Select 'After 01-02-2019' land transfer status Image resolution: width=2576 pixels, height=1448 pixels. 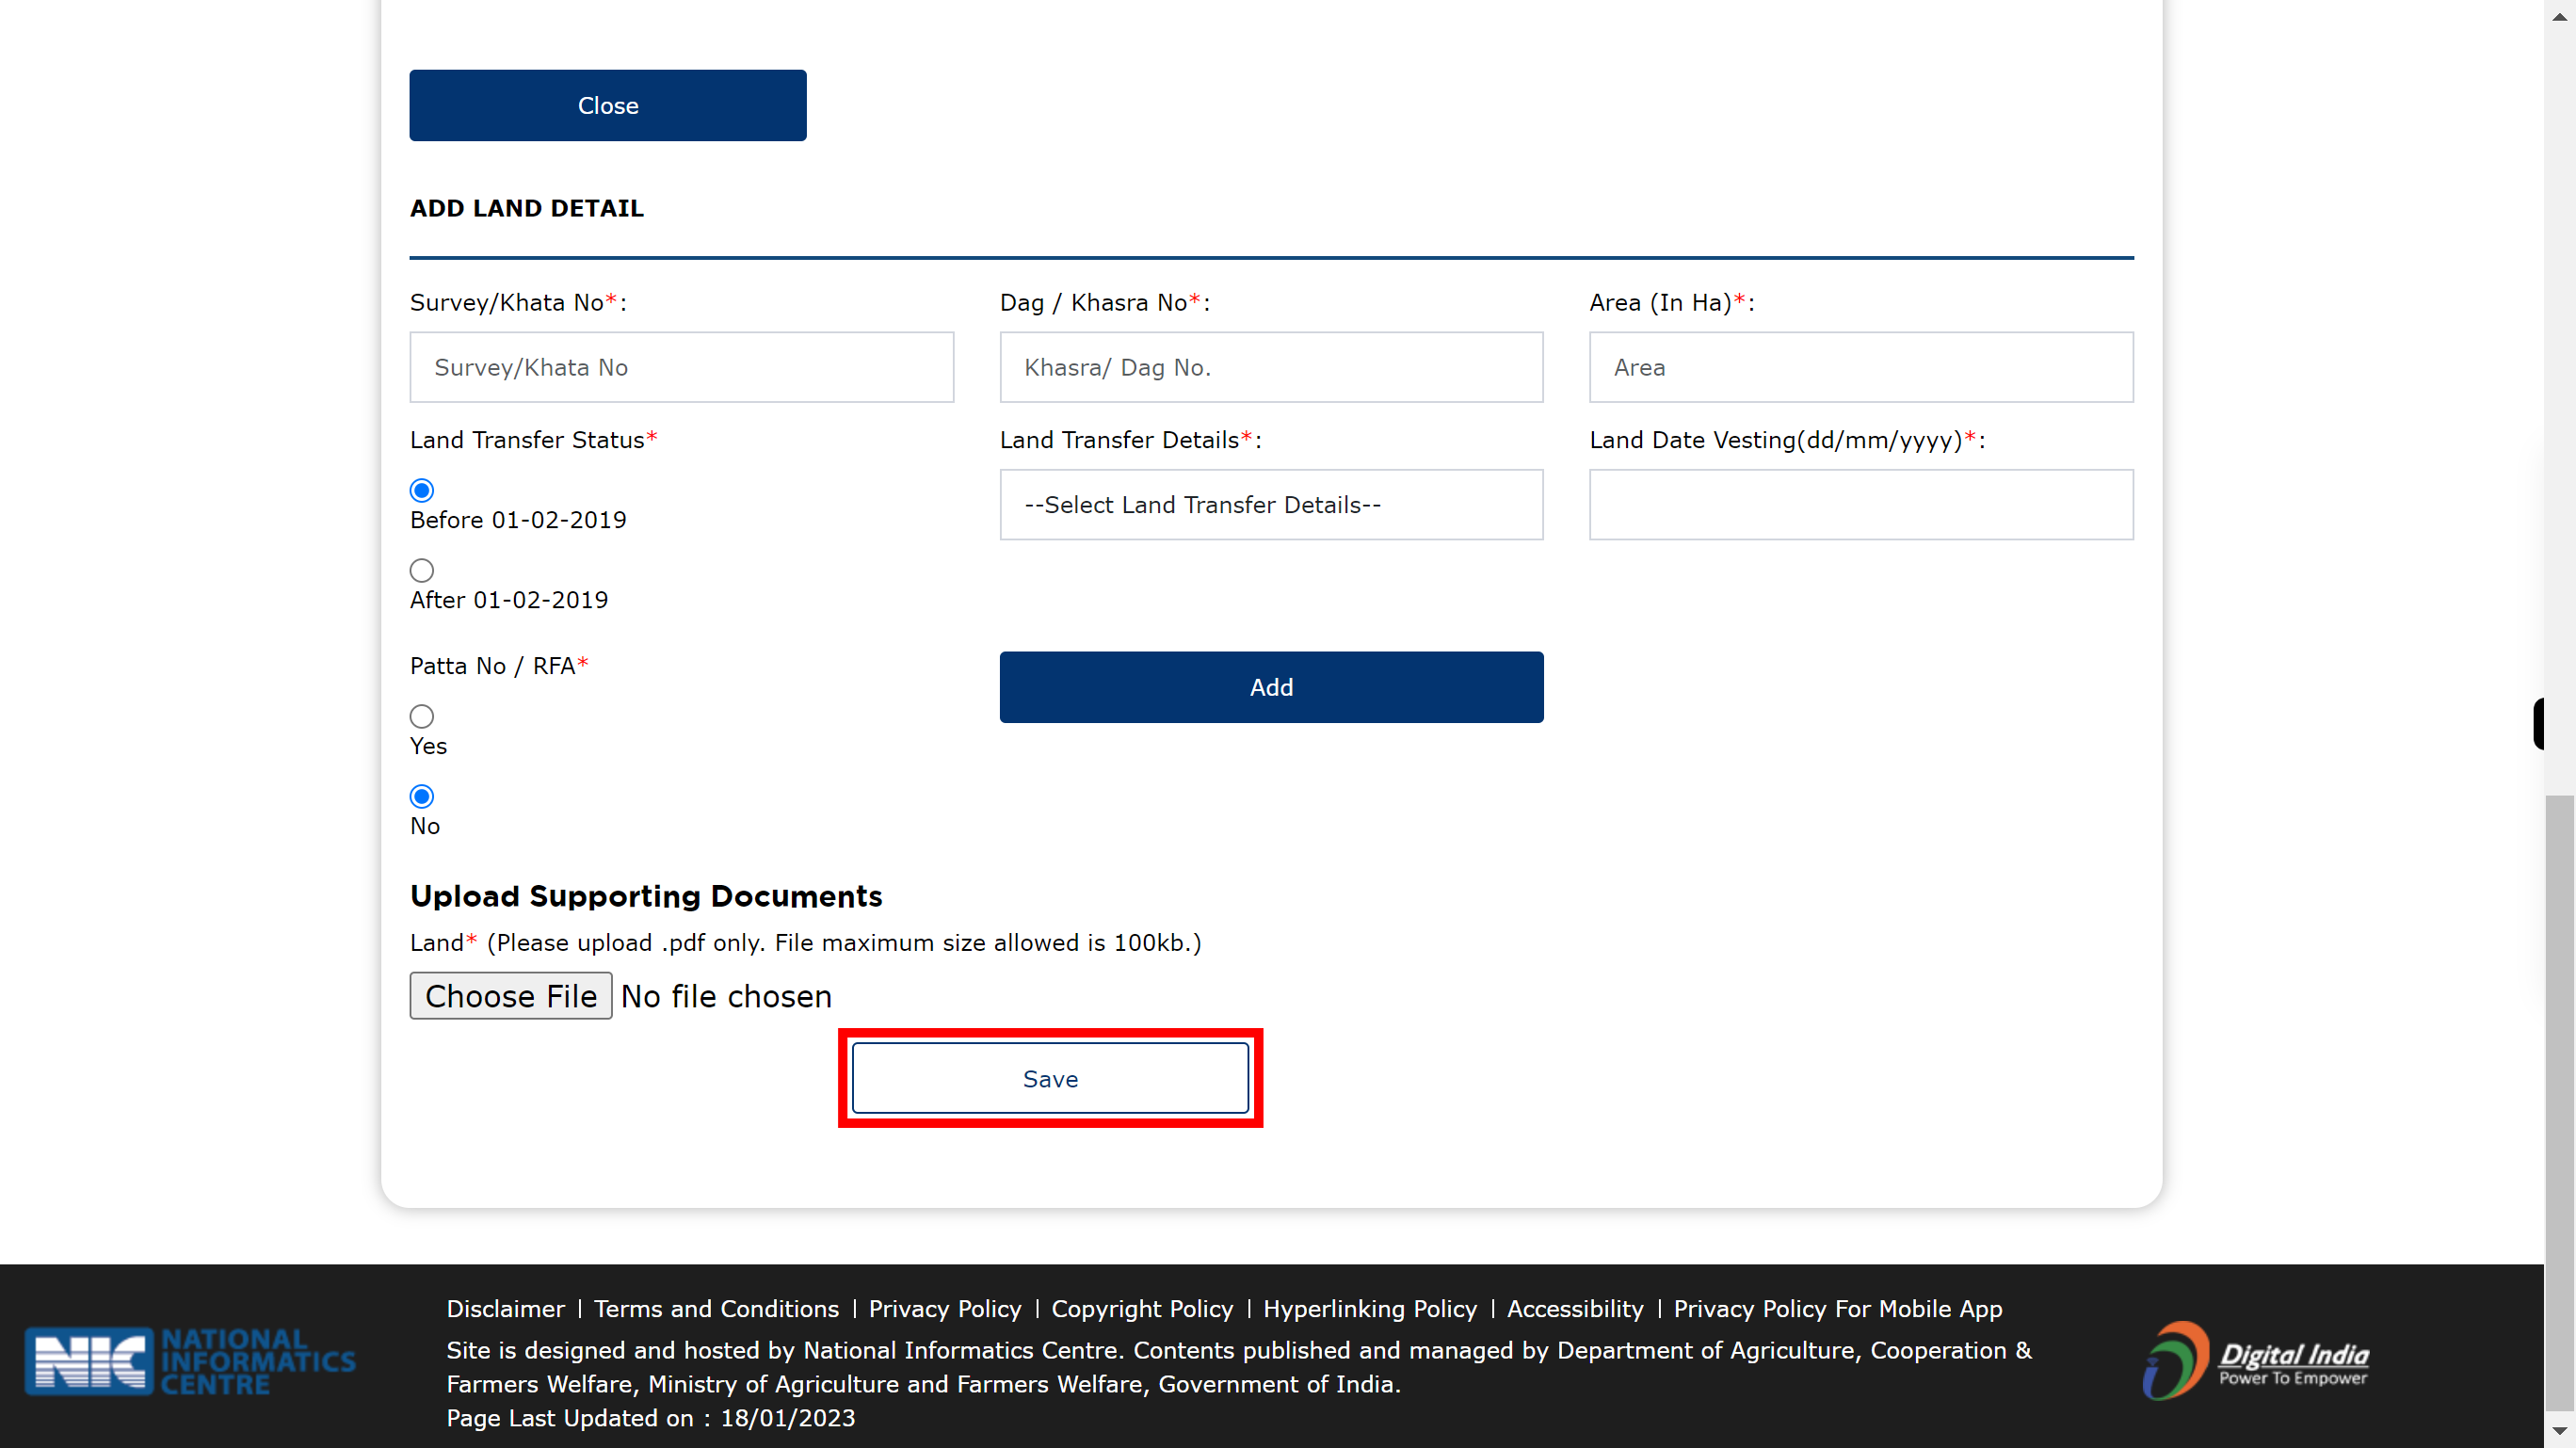click(421, 570)
